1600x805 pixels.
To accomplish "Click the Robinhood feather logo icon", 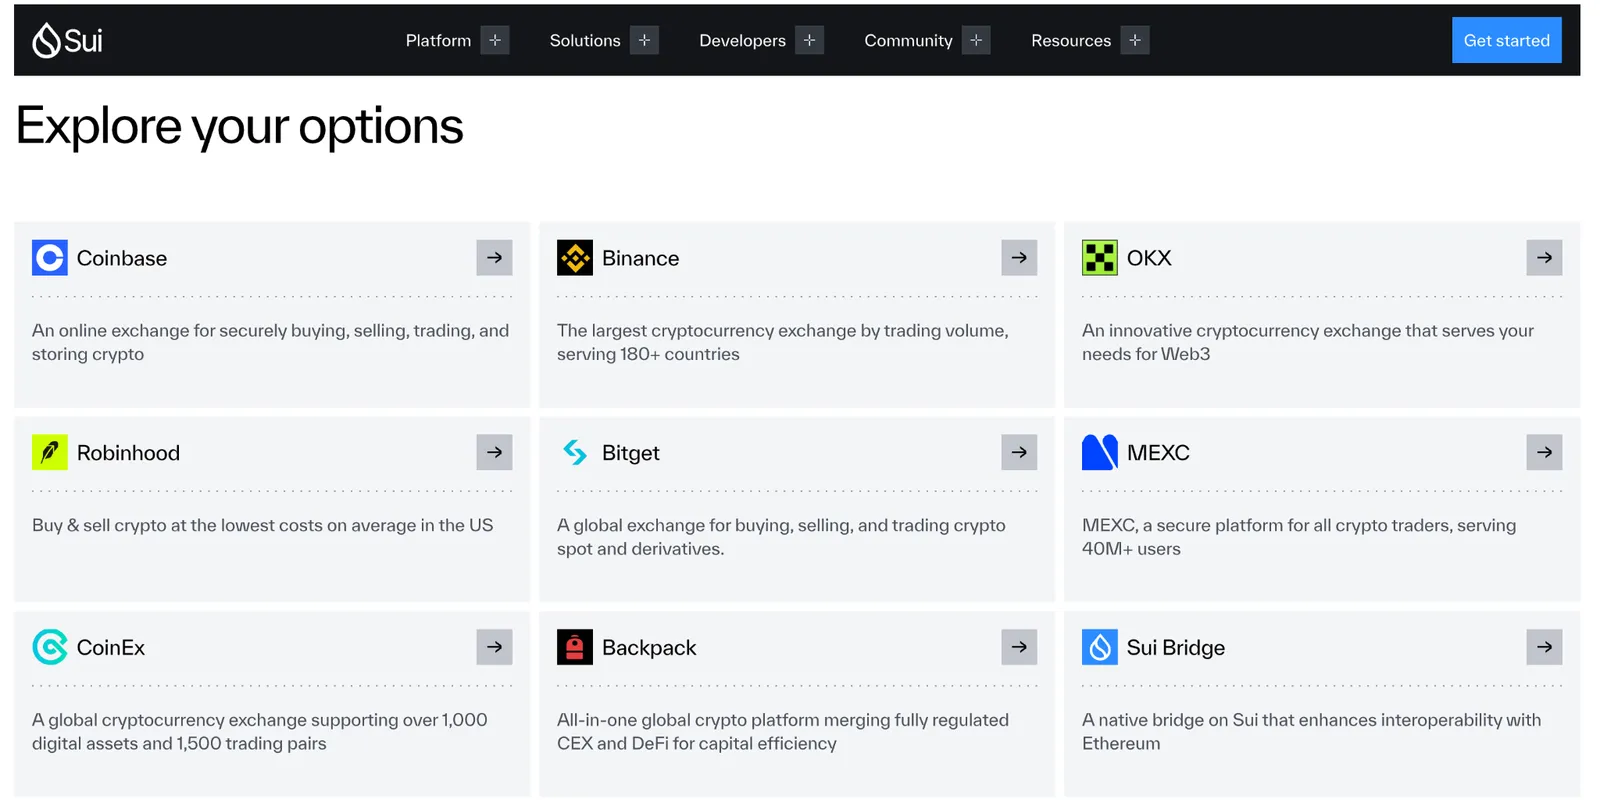I will pos(50,453).
